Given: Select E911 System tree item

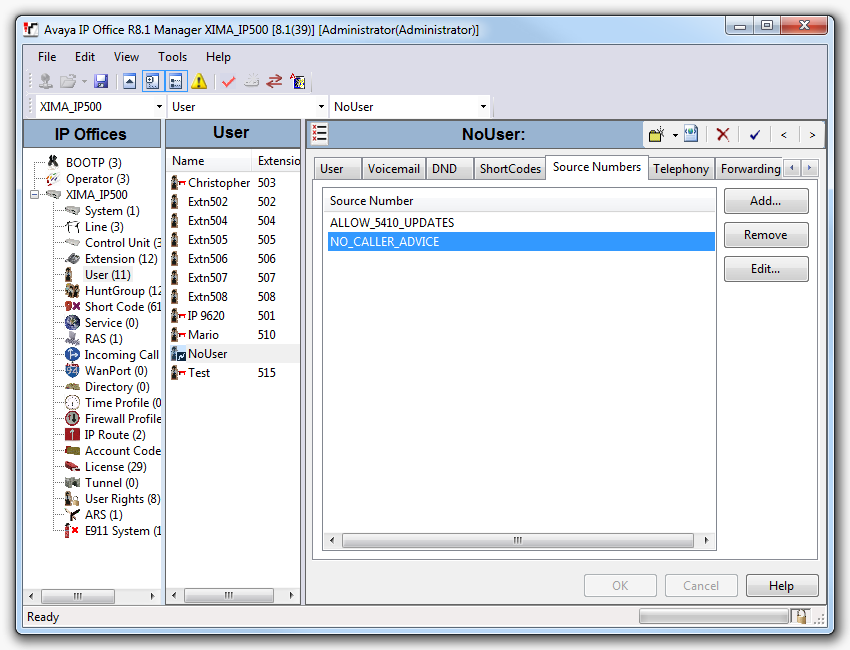Looking at the screenshot, I should 123,531.
